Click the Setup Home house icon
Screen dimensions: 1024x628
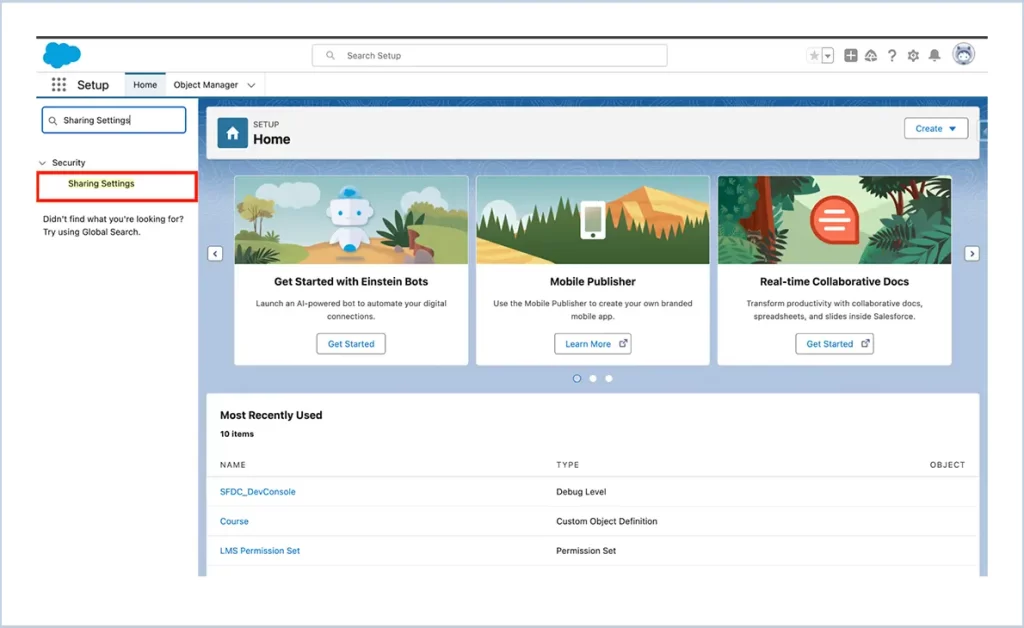232,133
